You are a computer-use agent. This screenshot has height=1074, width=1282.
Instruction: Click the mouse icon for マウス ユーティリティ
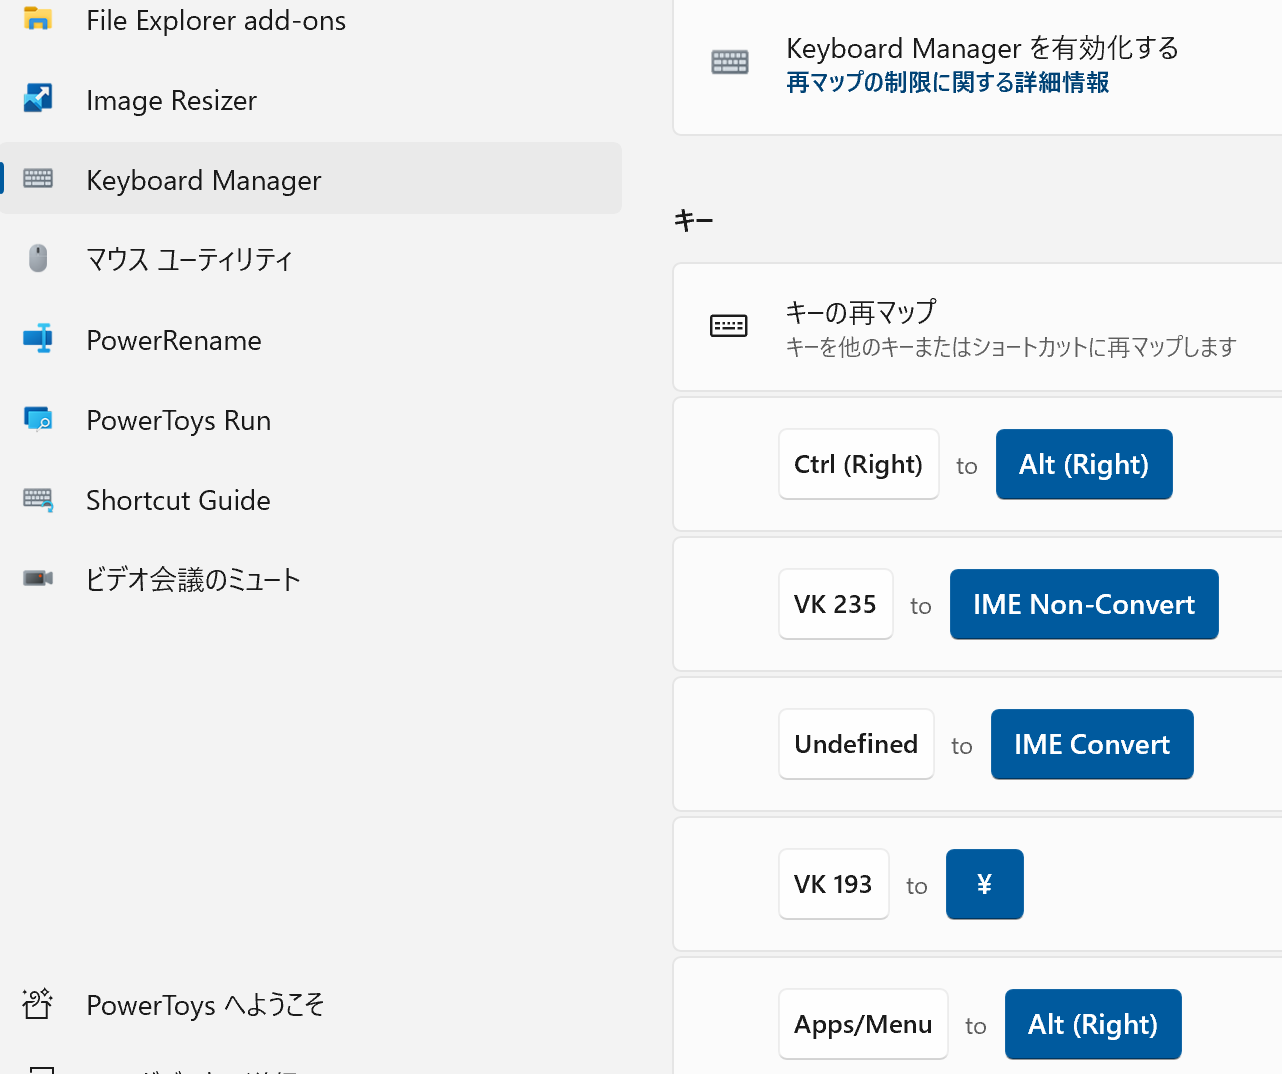click(38, 258)
